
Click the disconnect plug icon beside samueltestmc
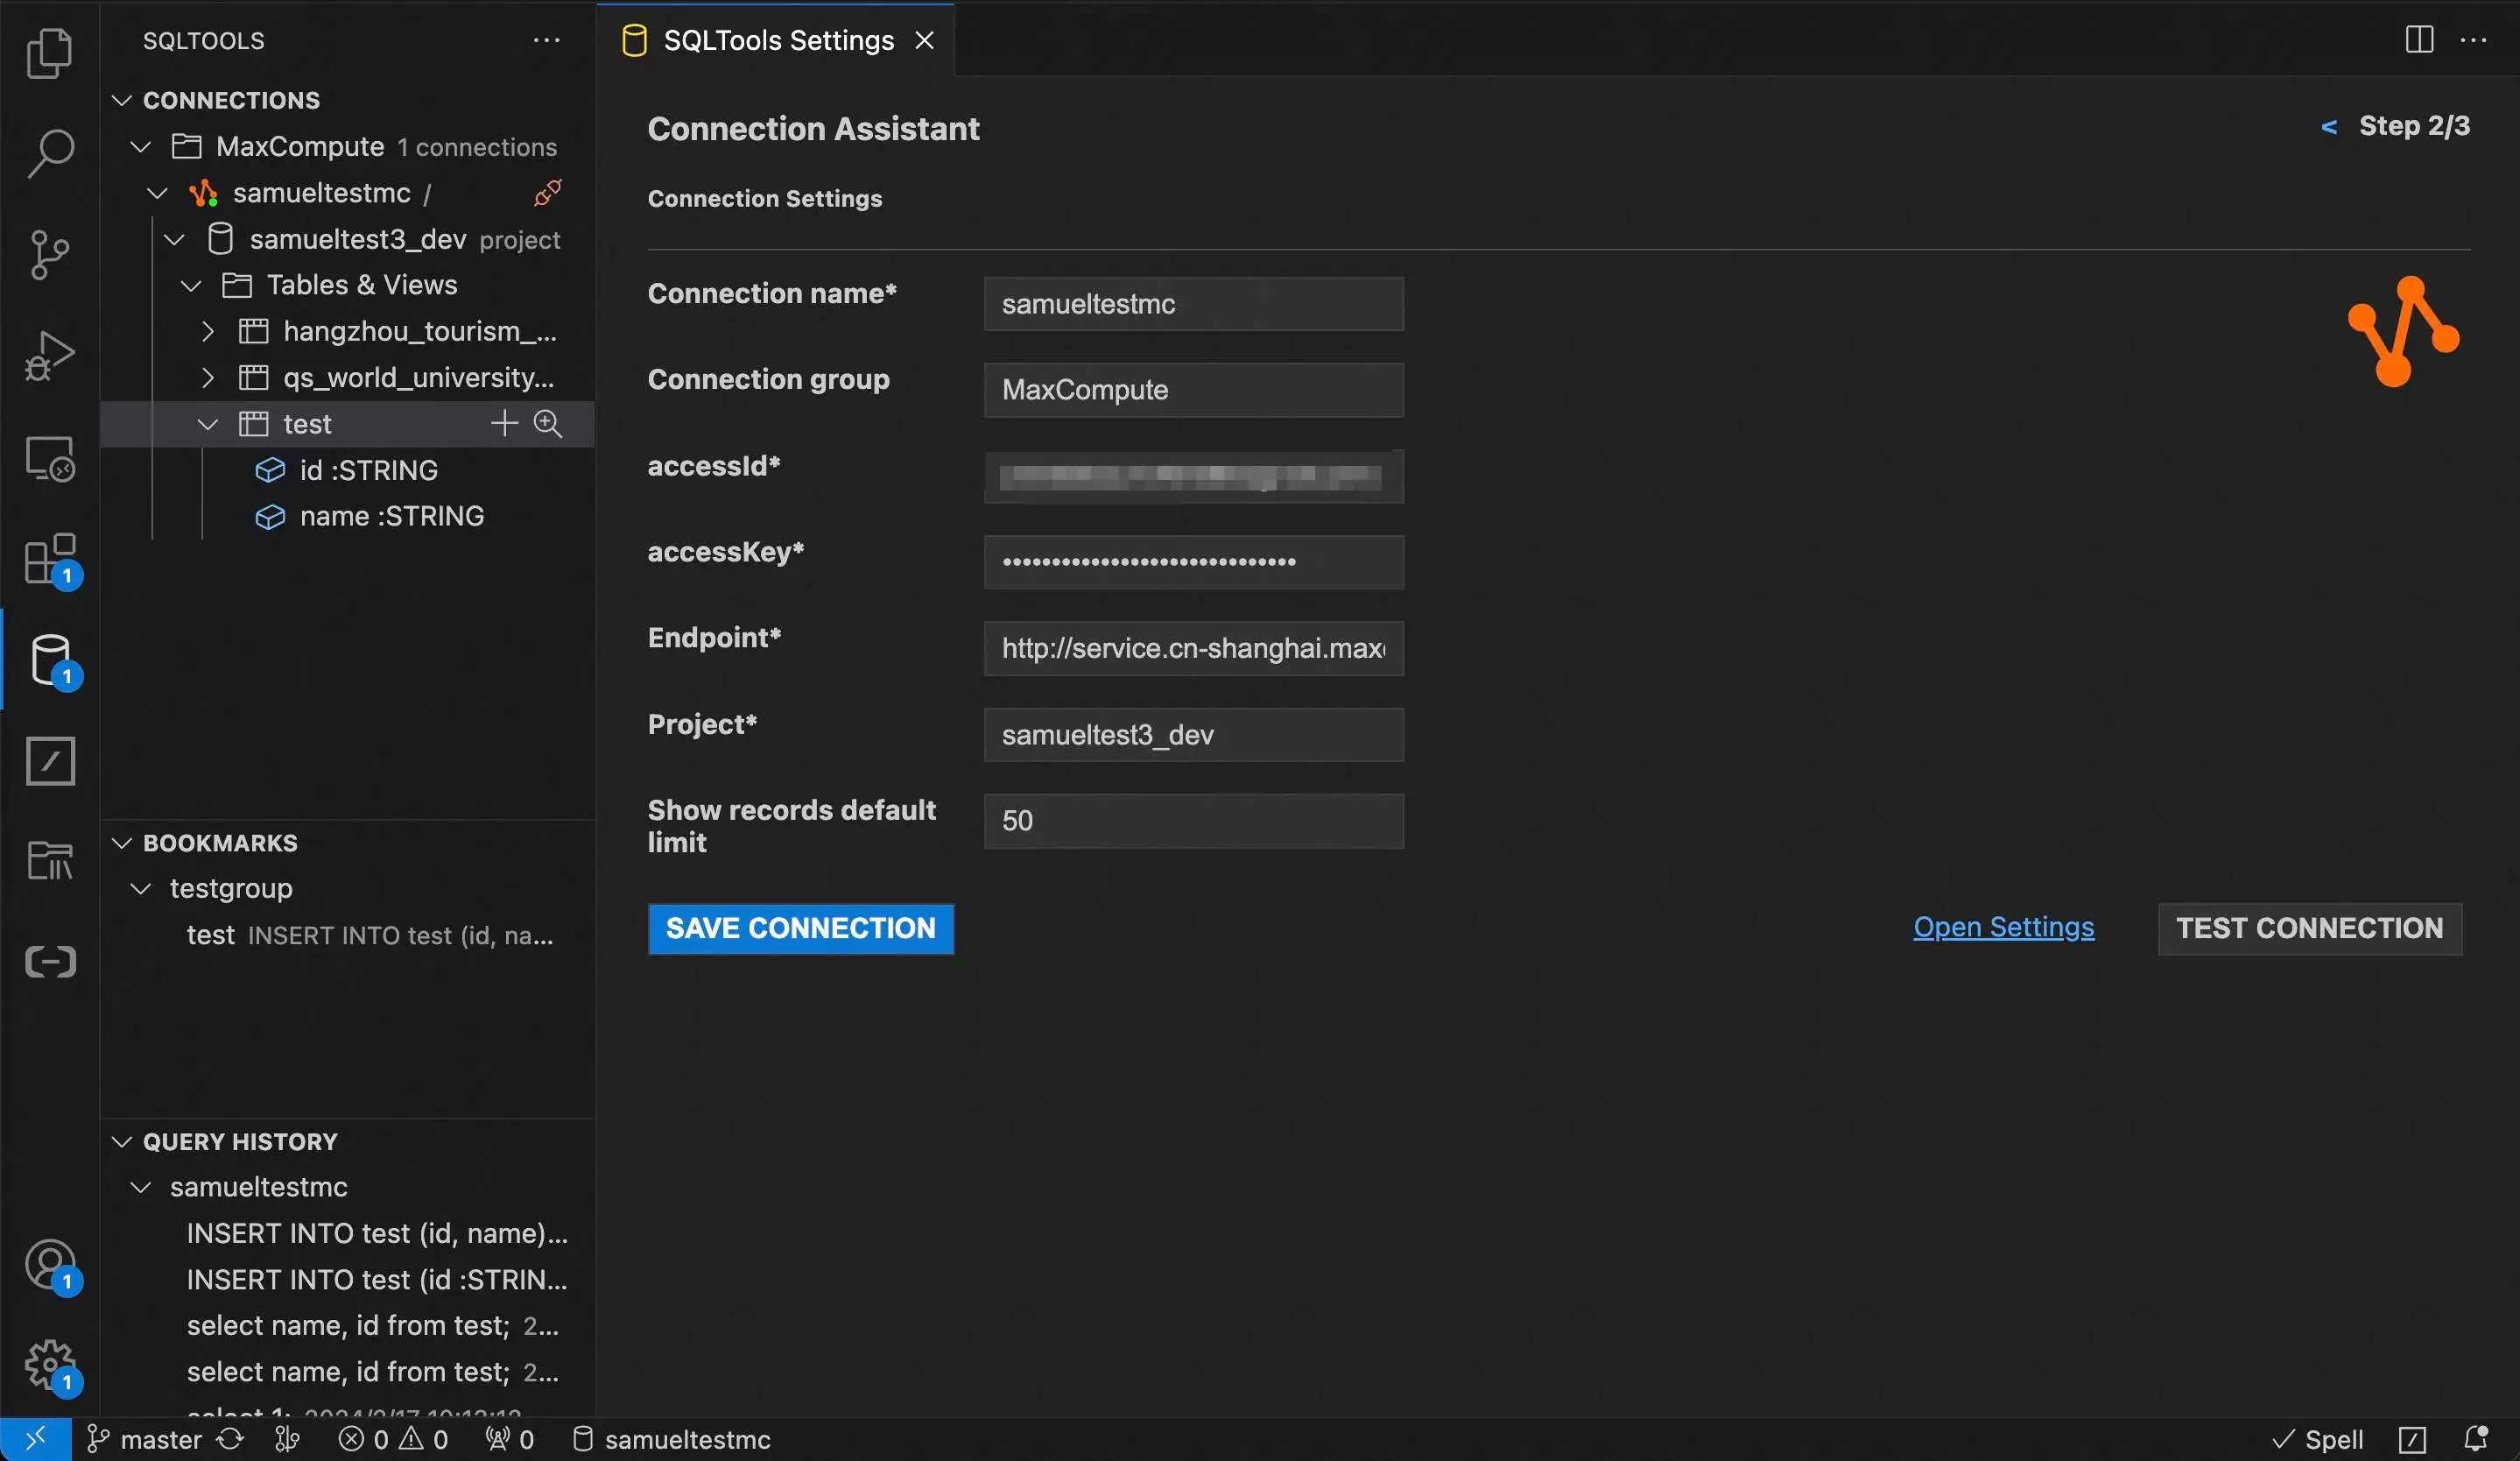[547, 192]
